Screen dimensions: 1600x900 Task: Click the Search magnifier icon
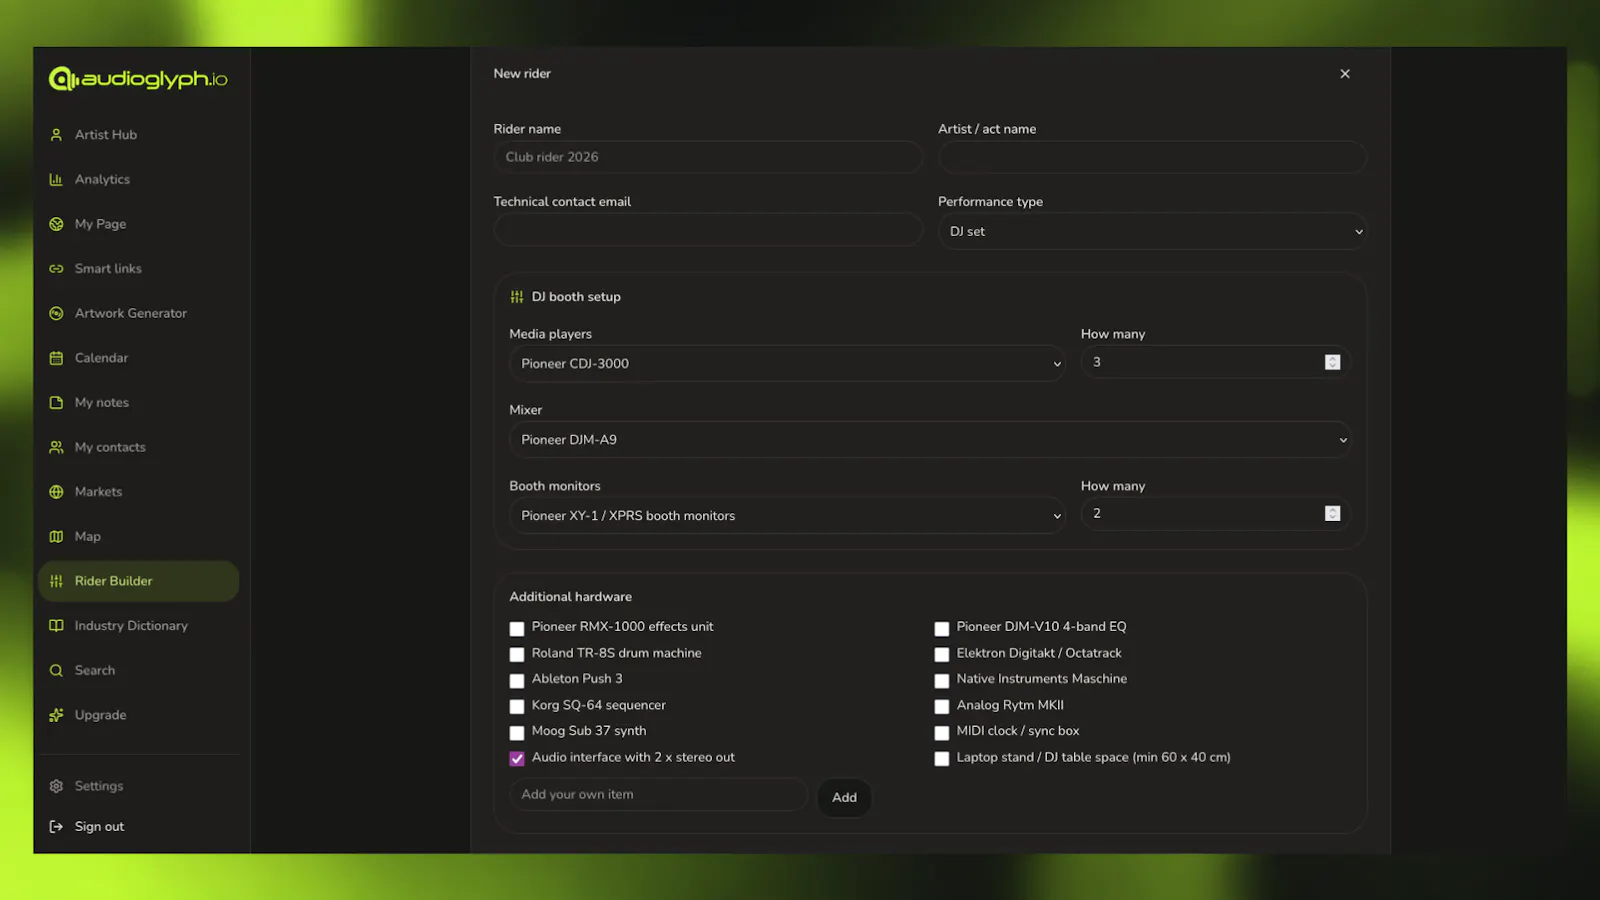click(56, 671)
